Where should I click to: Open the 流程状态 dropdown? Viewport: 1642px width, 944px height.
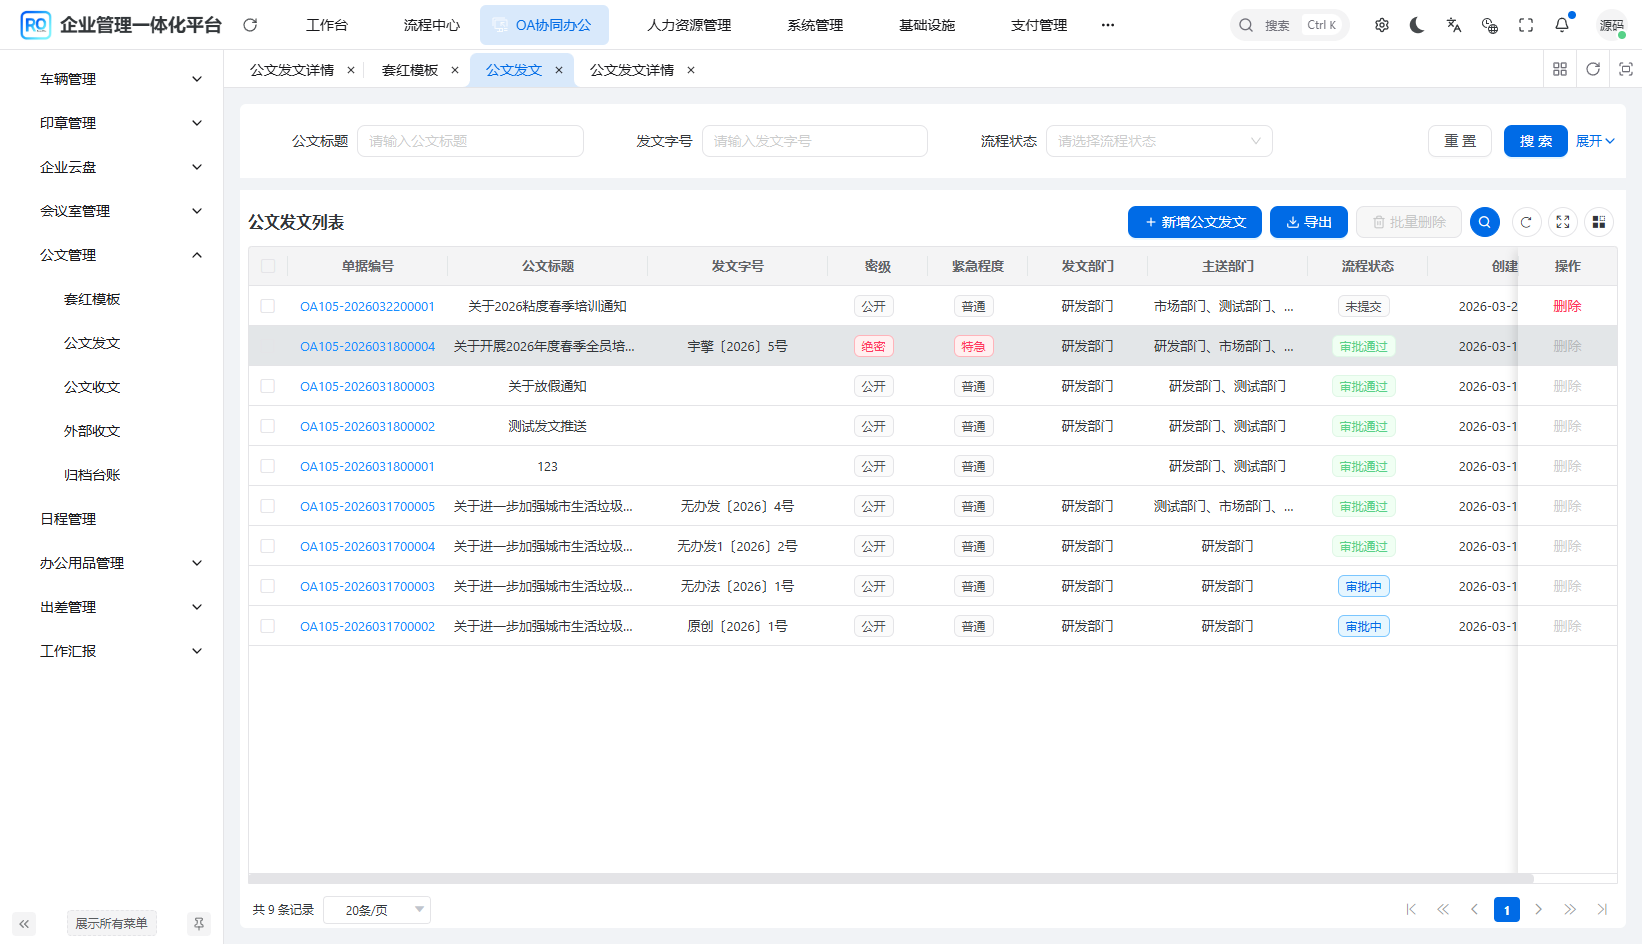tap(1158, 141)
